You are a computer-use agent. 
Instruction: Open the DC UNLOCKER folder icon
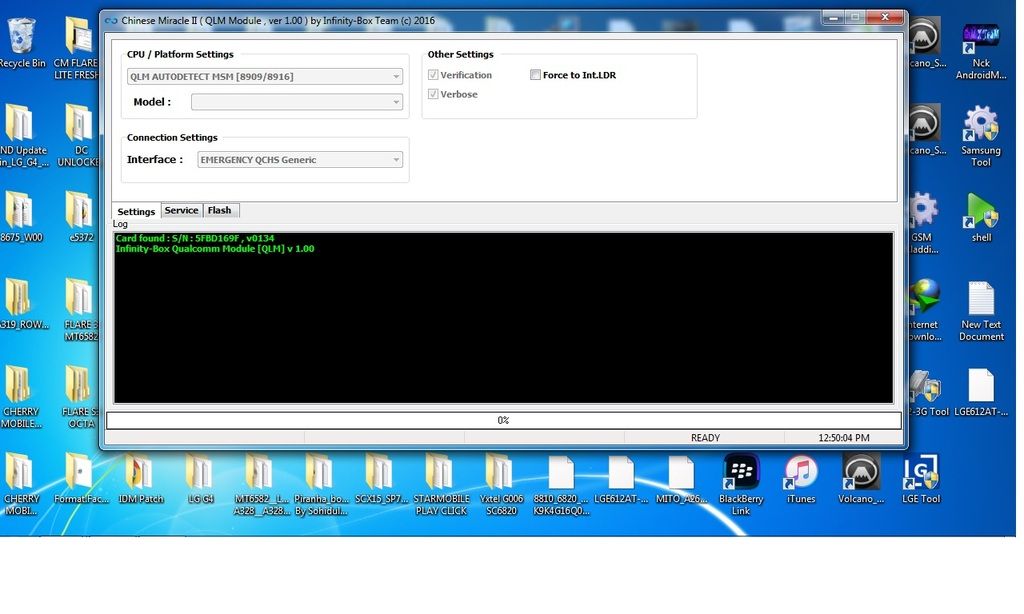[x=79, y=135]
